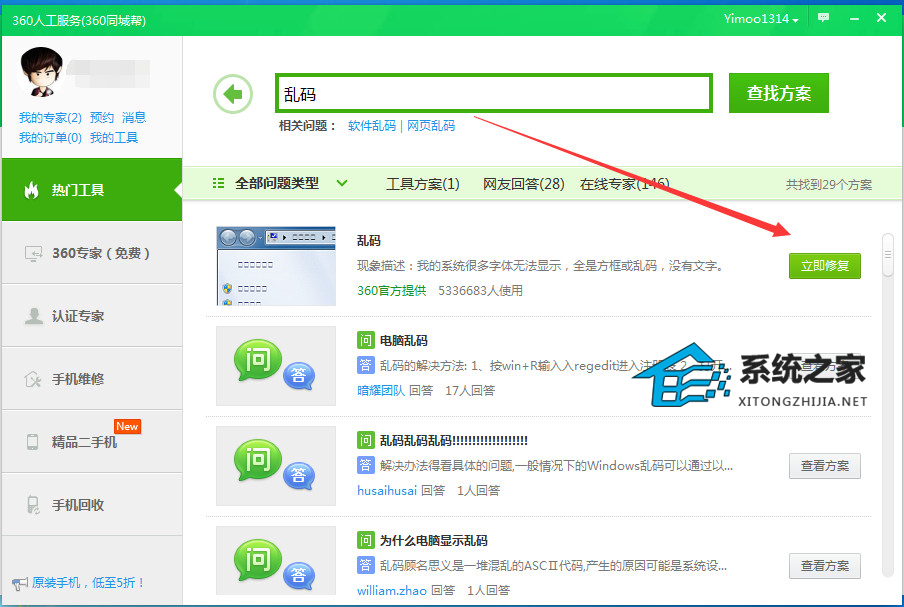Click the 5336683人使用 usage count
904x607 pixels.
coord(480,291)
